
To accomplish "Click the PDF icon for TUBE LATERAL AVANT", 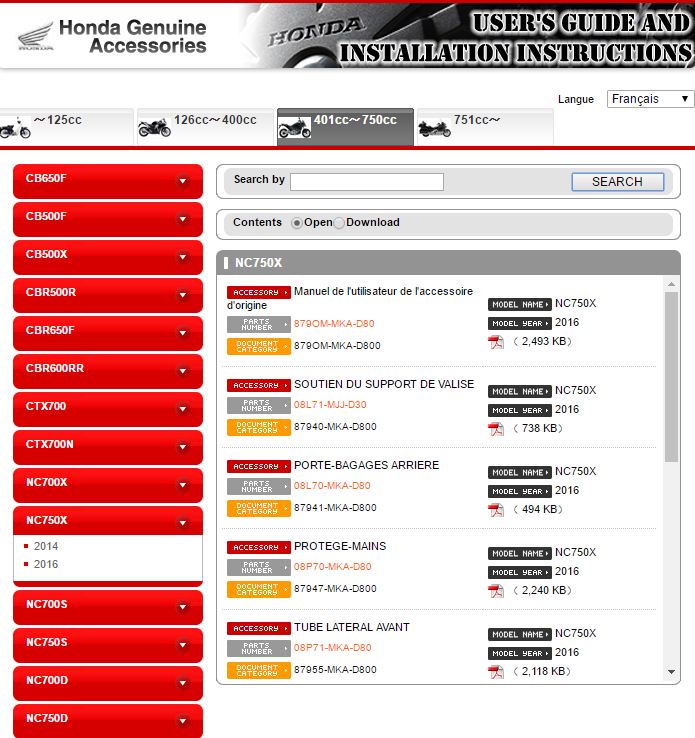I will pyautogui.click(x=495, y=671).
